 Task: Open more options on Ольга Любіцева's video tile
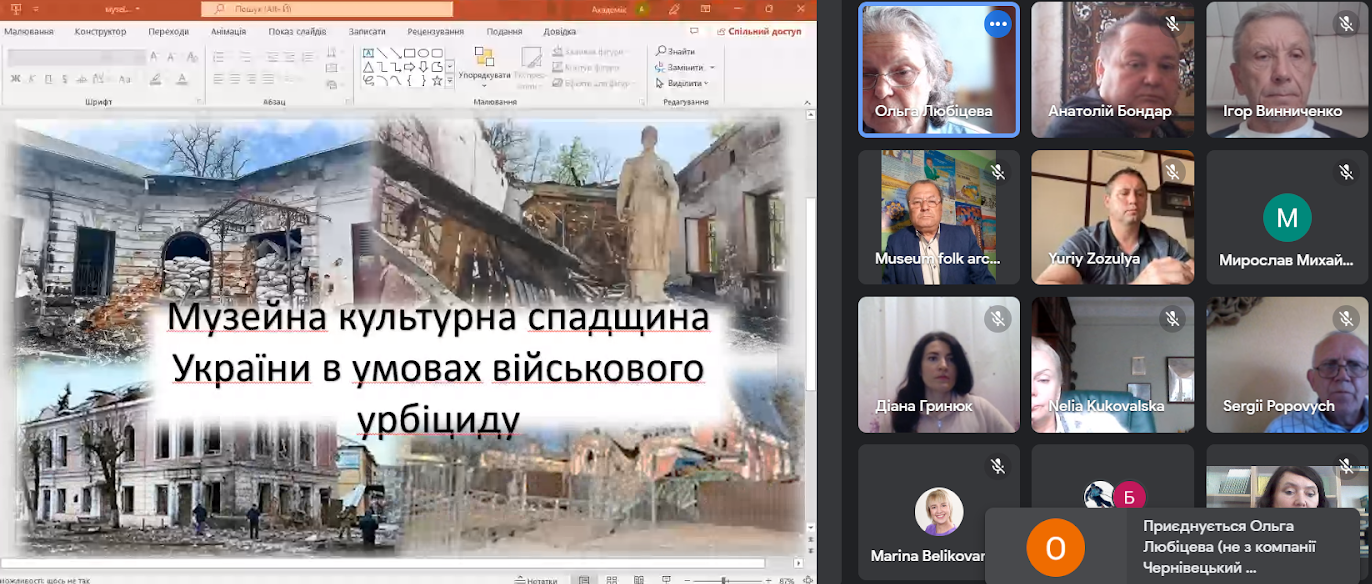tap(997, 23)
